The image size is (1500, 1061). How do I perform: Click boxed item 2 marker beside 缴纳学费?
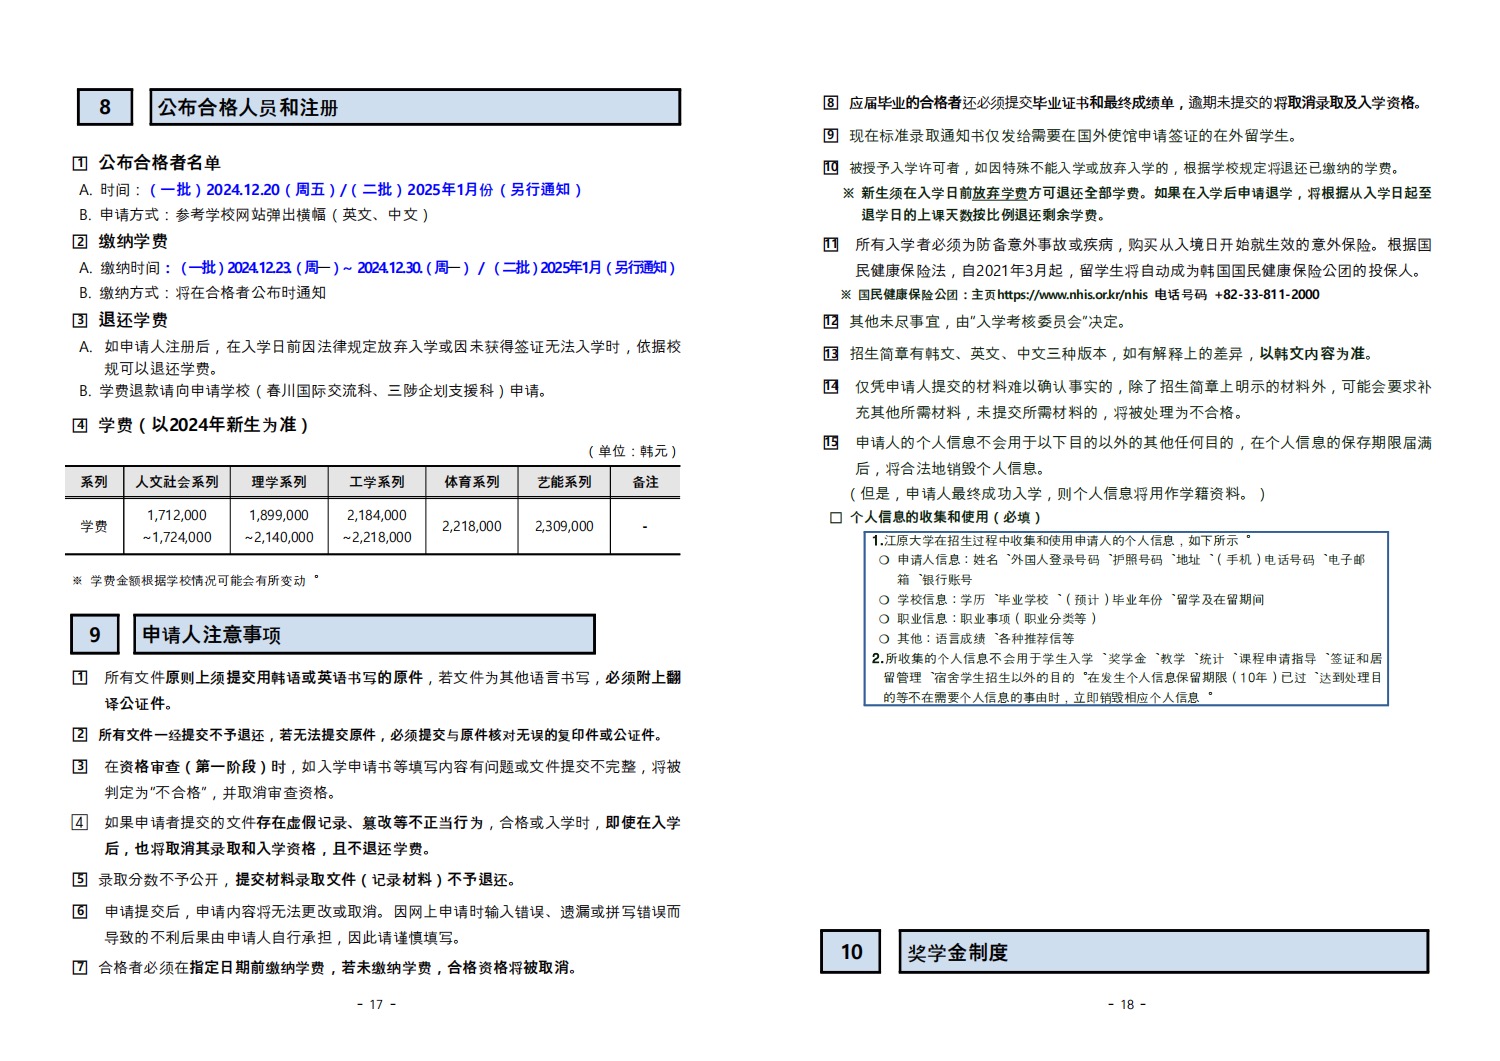point(80,242)
